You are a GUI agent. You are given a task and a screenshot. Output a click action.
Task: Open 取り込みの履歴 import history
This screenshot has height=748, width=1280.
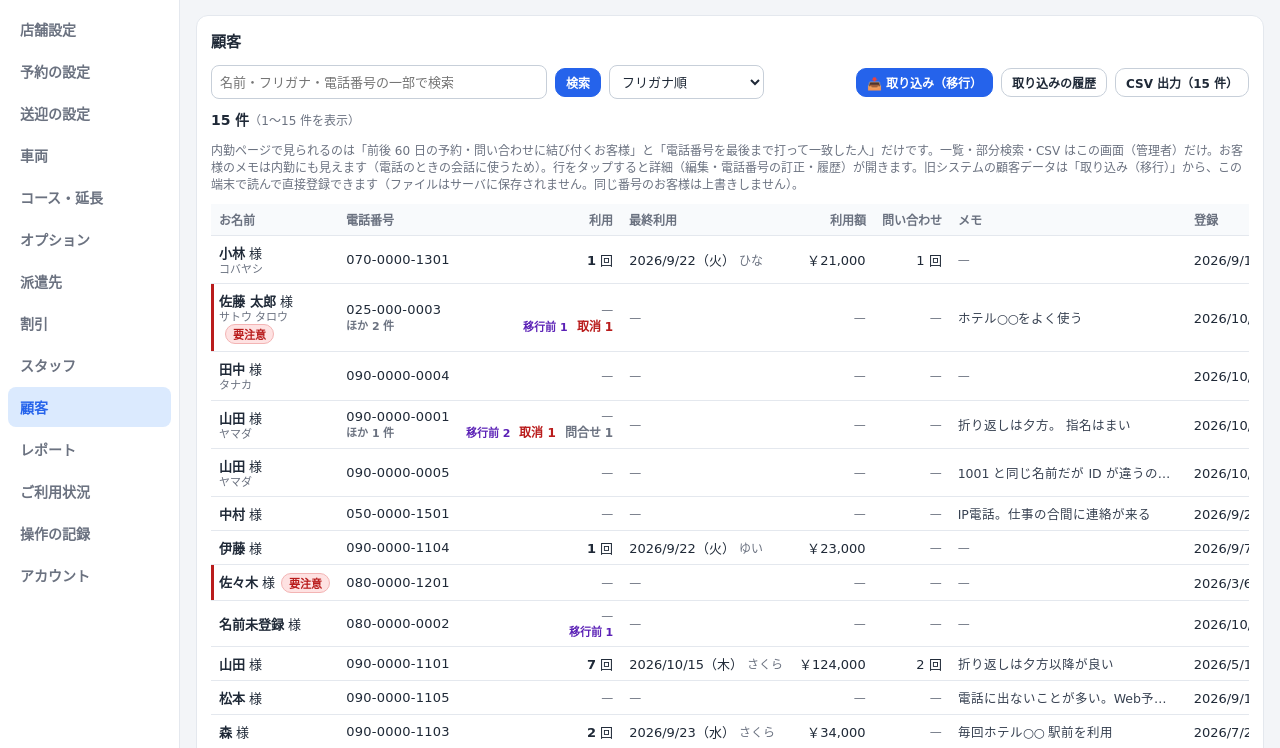pos(1054,82)
